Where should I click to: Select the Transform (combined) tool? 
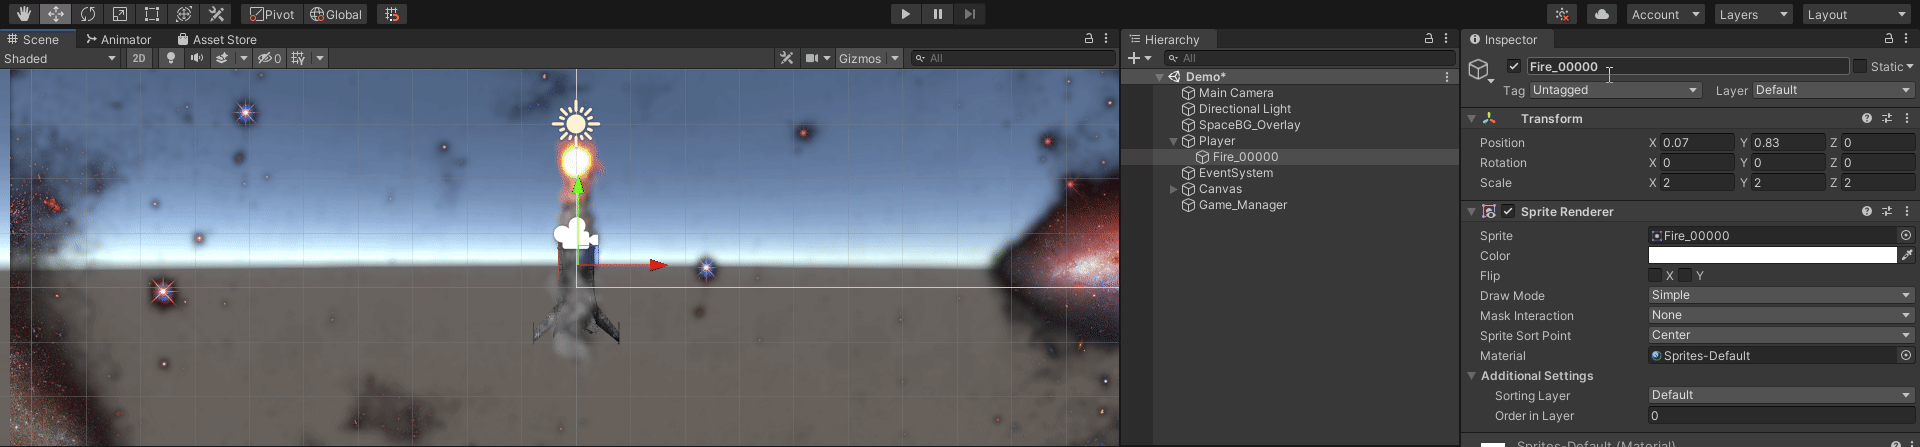tap(184, 14)
